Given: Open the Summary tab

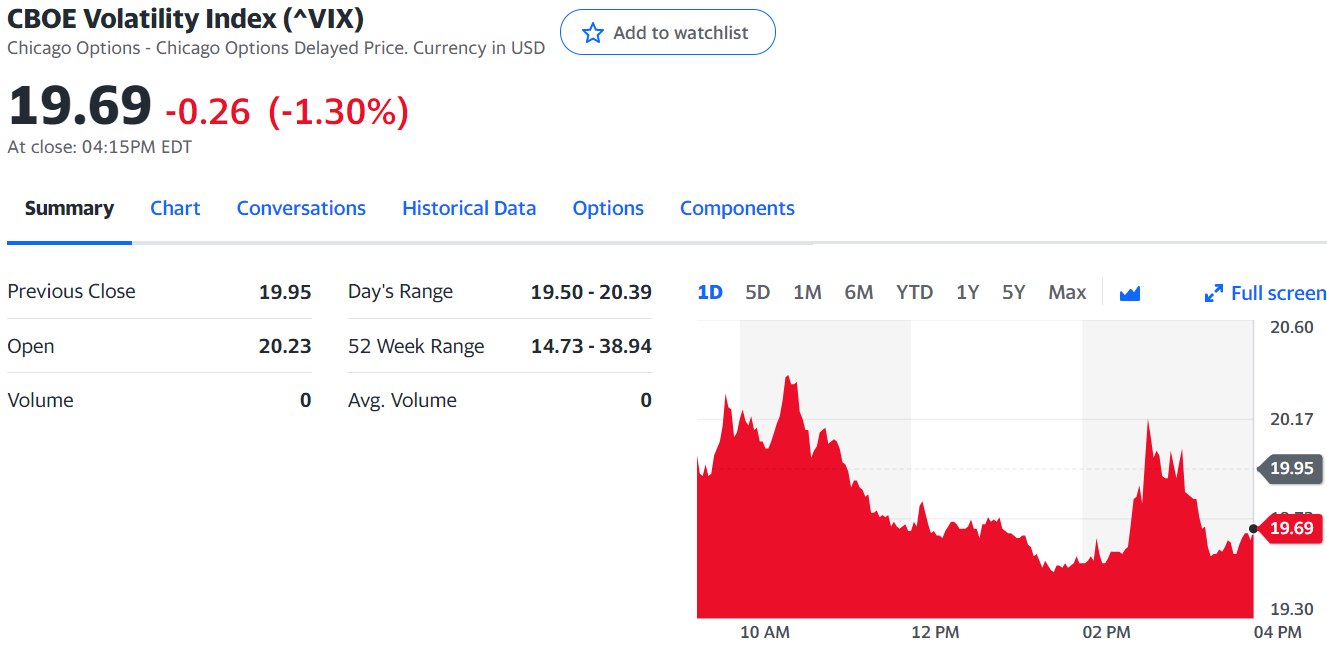Looking at the screenshot, I should (x=69, y=208).
